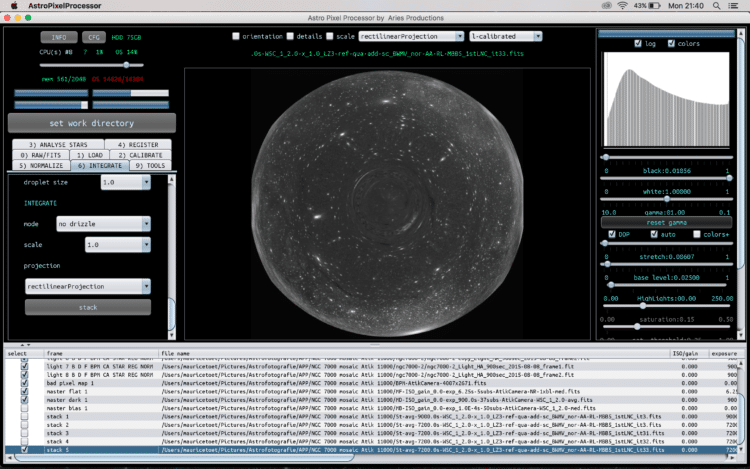750x469 pixels.
Task: Uncheck the master flat 1 row checkbox
Action: 24,392
